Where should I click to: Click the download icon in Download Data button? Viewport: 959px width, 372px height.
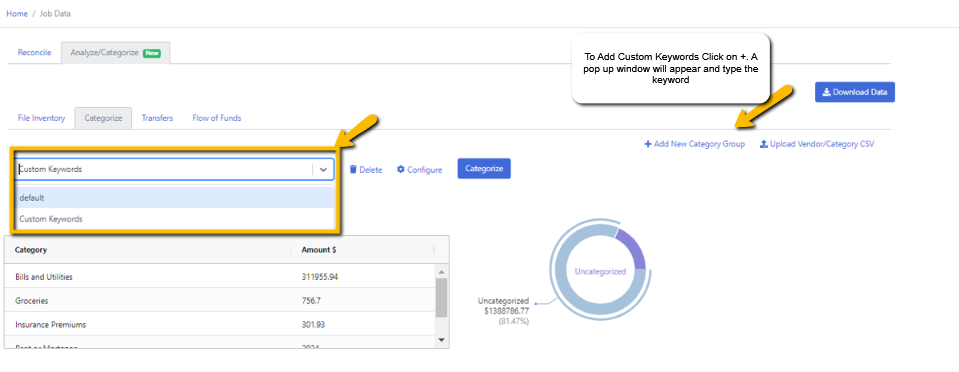coord(826,92)
